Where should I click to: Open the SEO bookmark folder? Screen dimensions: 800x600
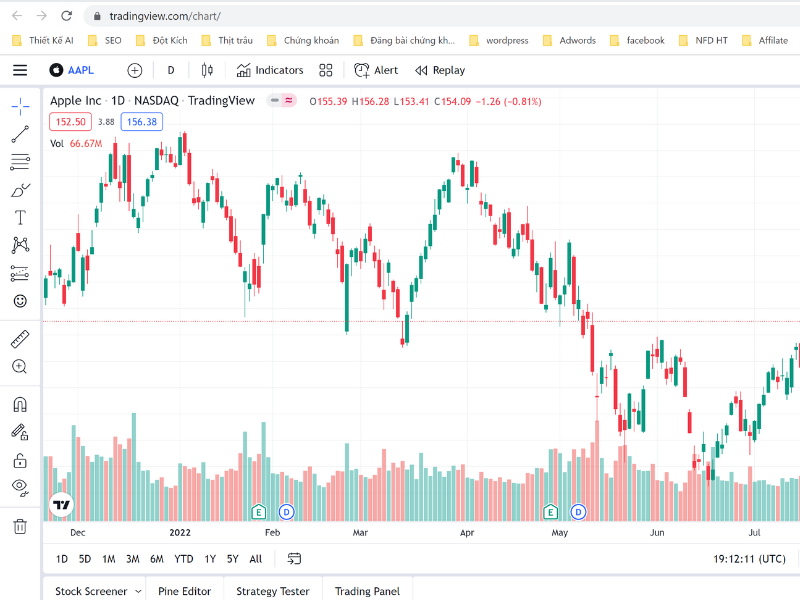point(105,40)
